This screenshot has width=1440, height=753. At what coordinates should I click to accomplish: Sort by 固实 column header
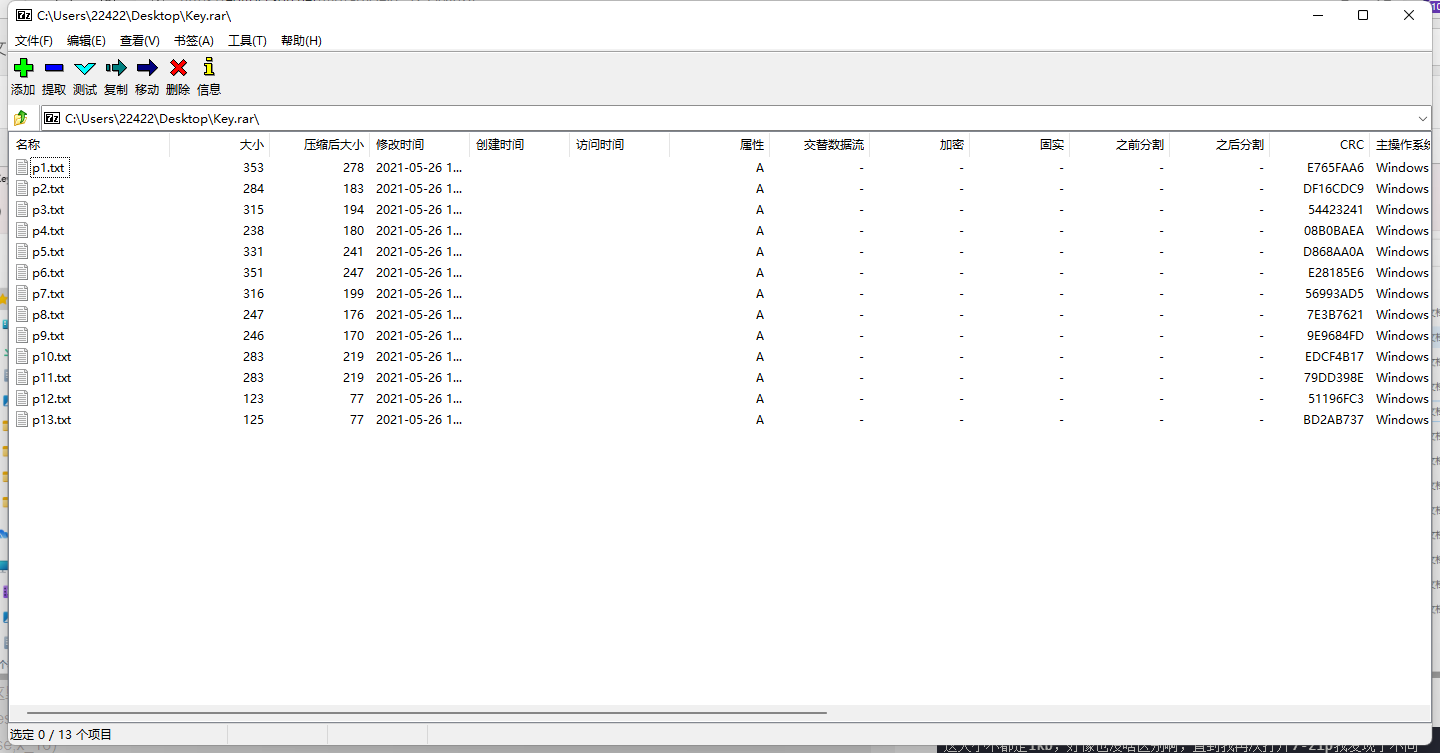[1020, 145]
